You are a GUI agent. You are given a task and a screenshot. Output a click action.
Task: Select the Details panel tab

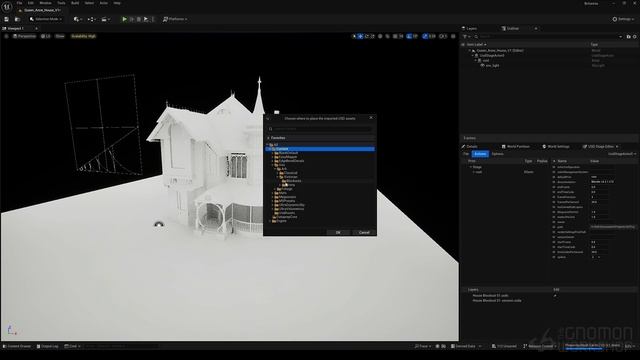469,147
